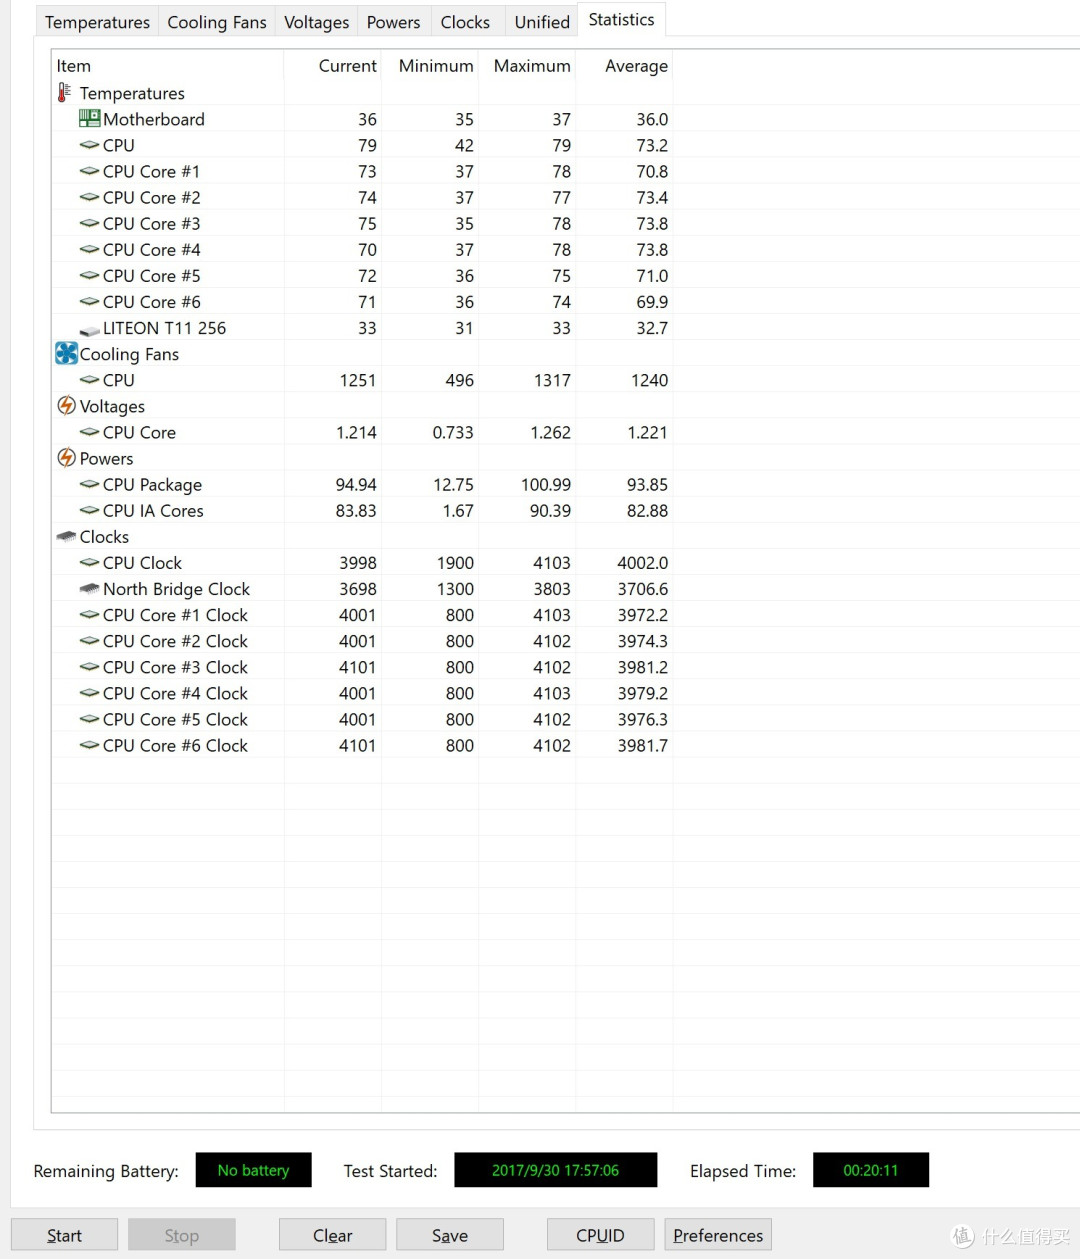Click the icon beside CPU Core voltage
Screen dimensions: 1080x1259
[x=89, y=432]
